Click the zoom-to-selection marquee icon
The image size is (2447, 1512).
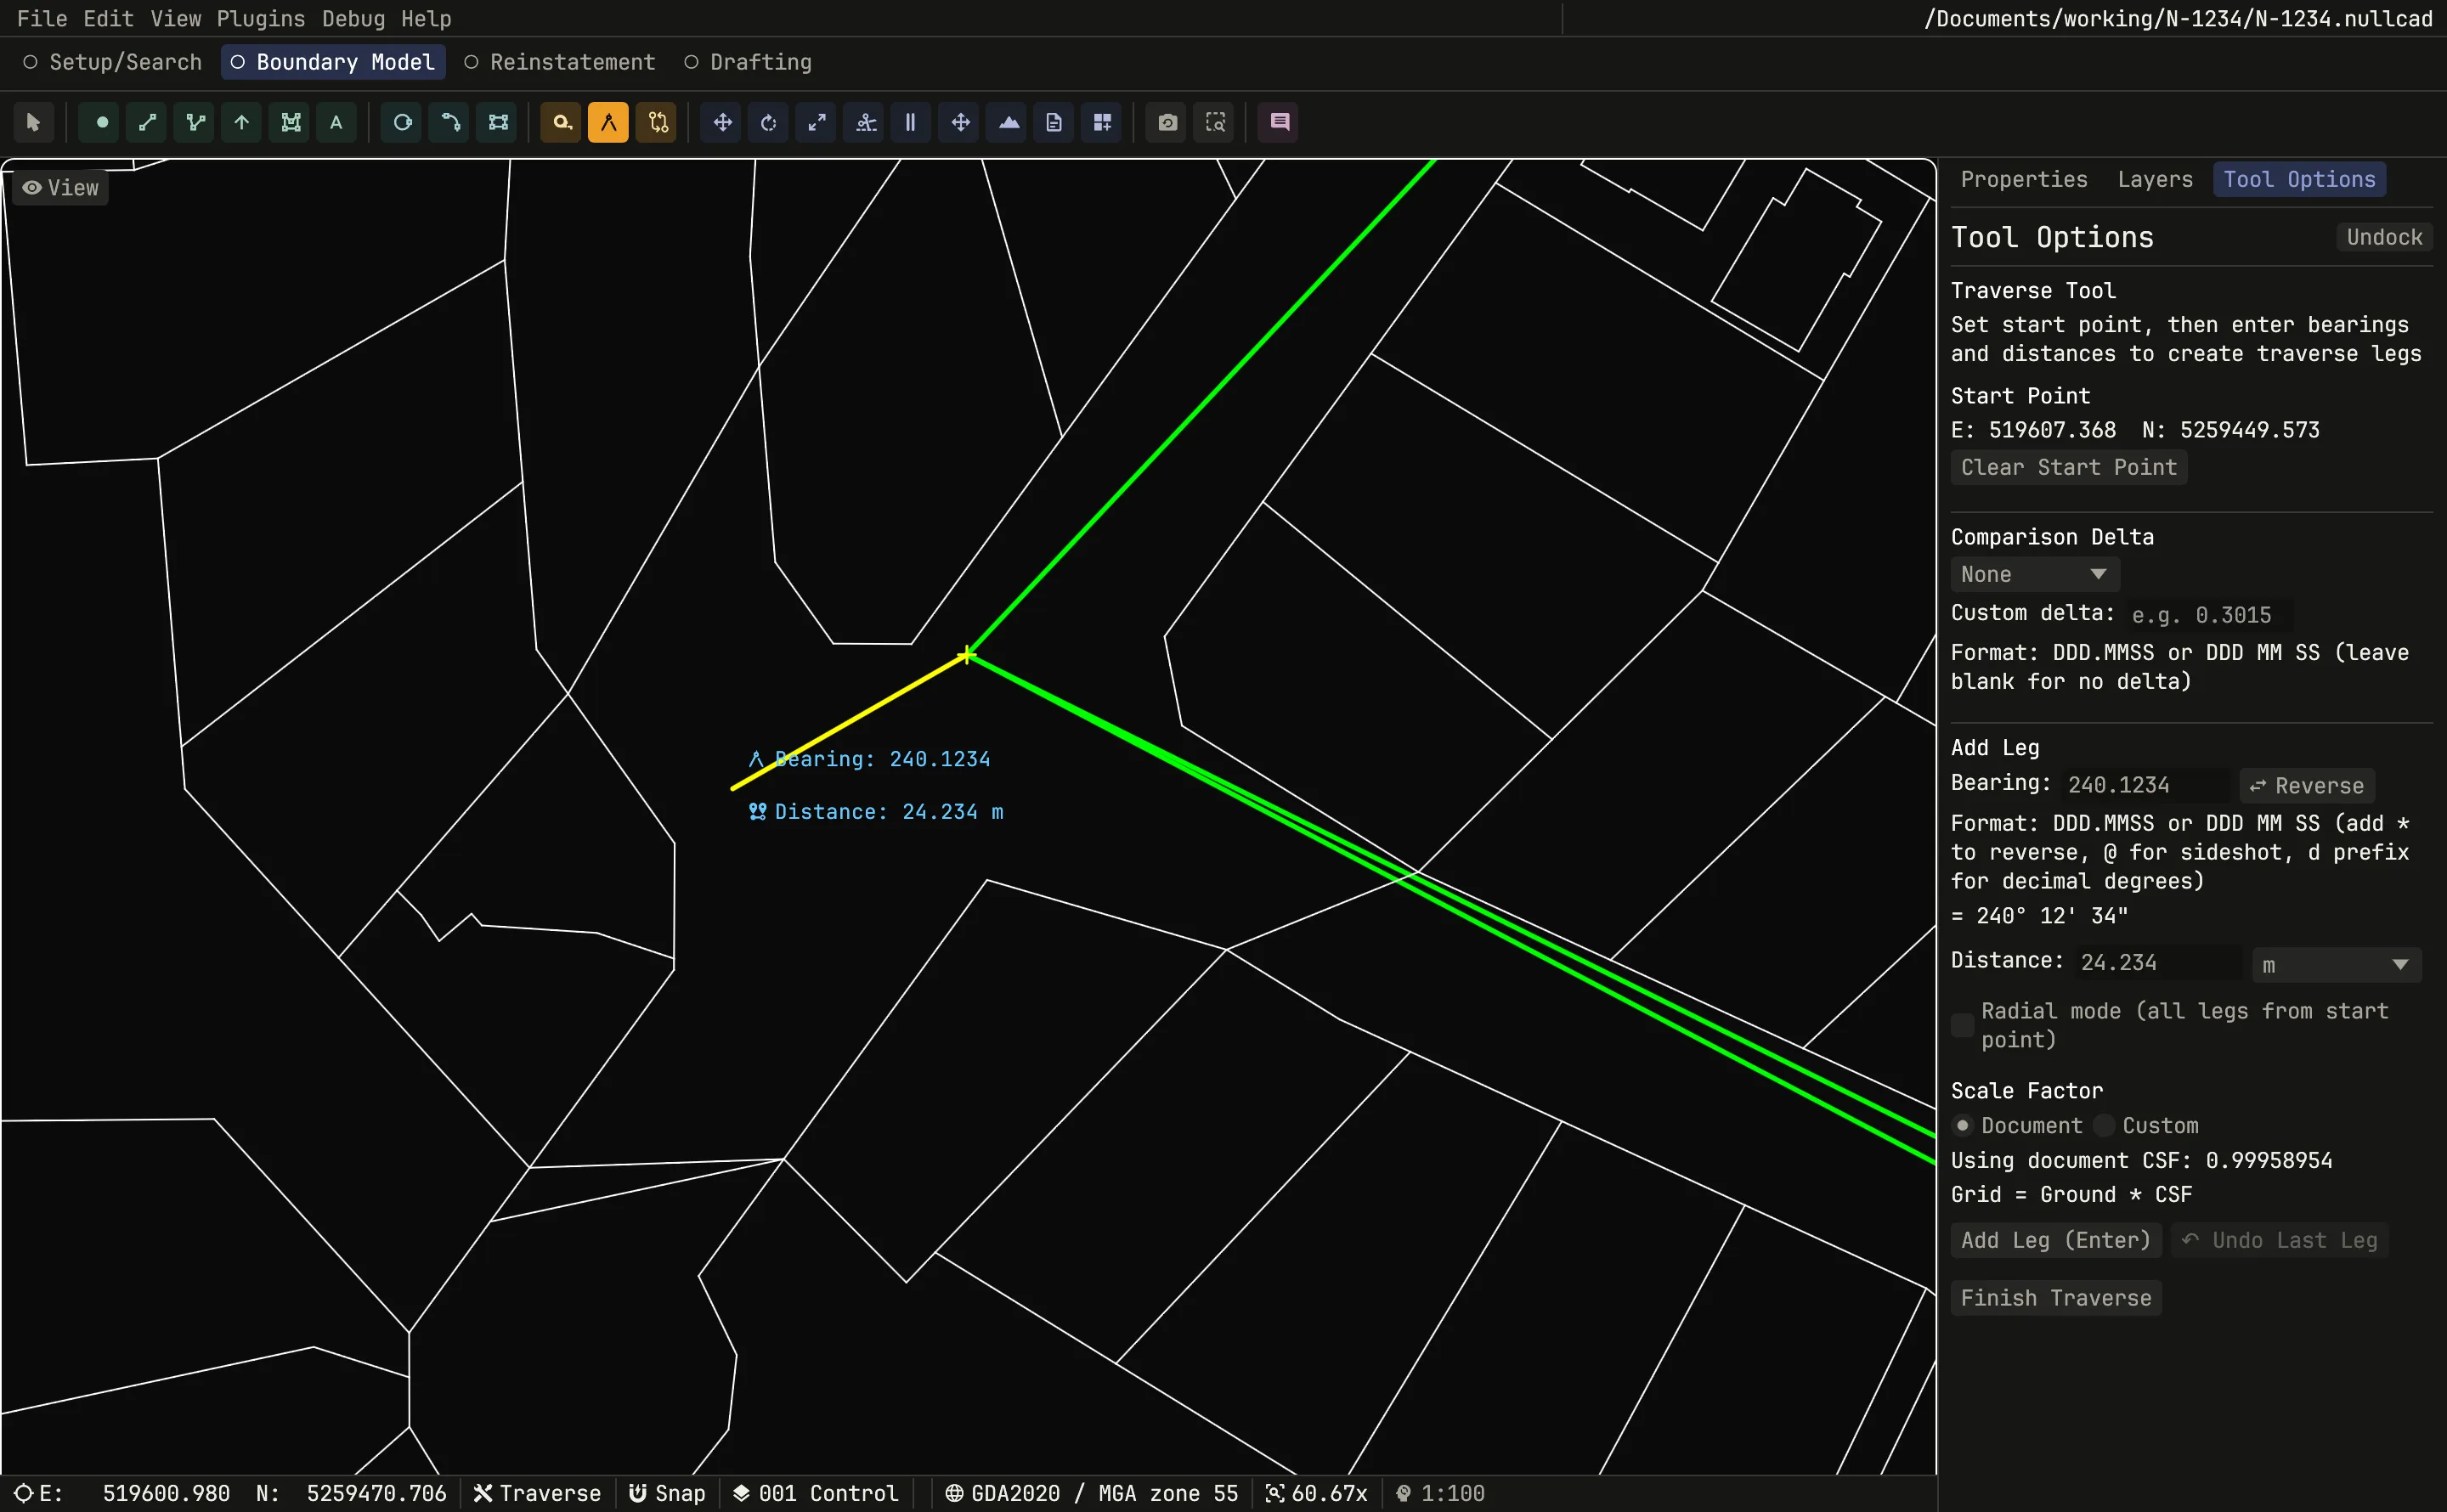(1215, 122)
